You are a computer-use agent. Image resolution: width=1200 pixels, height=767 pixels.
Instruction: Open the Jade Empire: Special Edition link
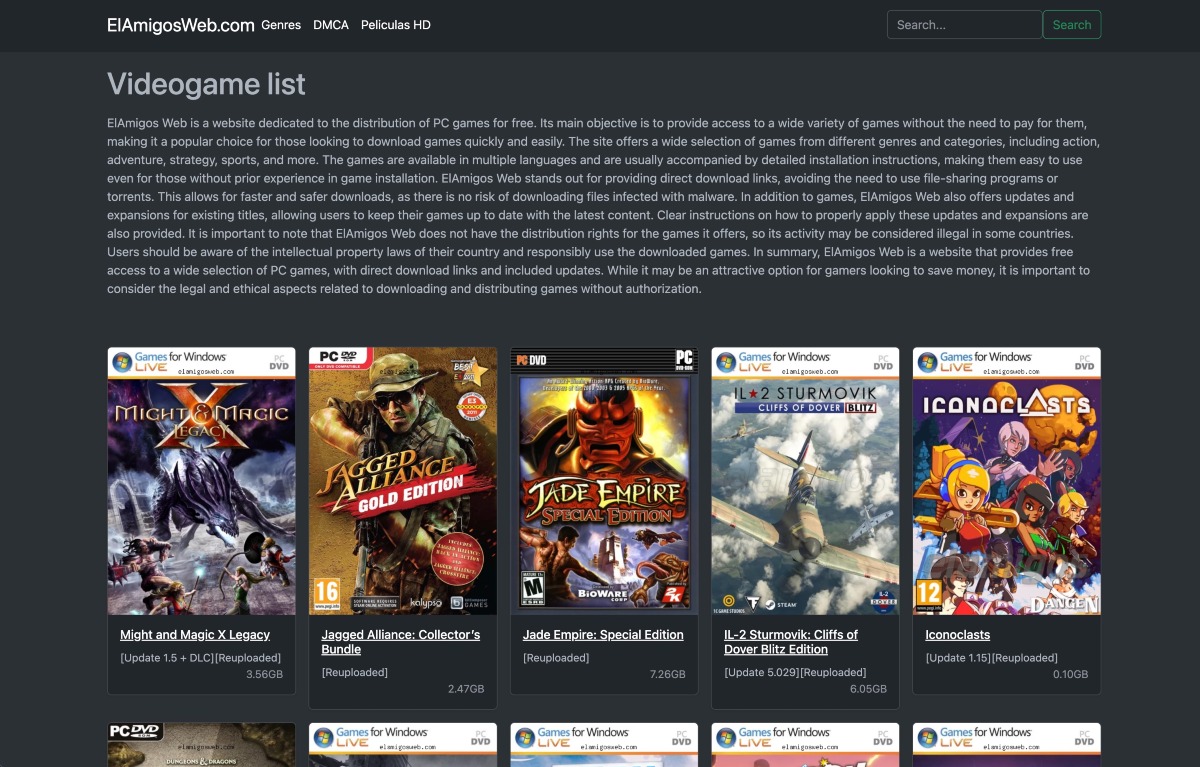(603, 634)
